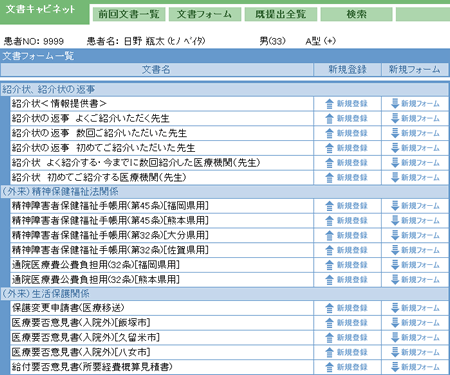The height and width of the screenshot is (375, 450).
Task: Switch to the 文書フォーム tab
Action: point(204,14)
